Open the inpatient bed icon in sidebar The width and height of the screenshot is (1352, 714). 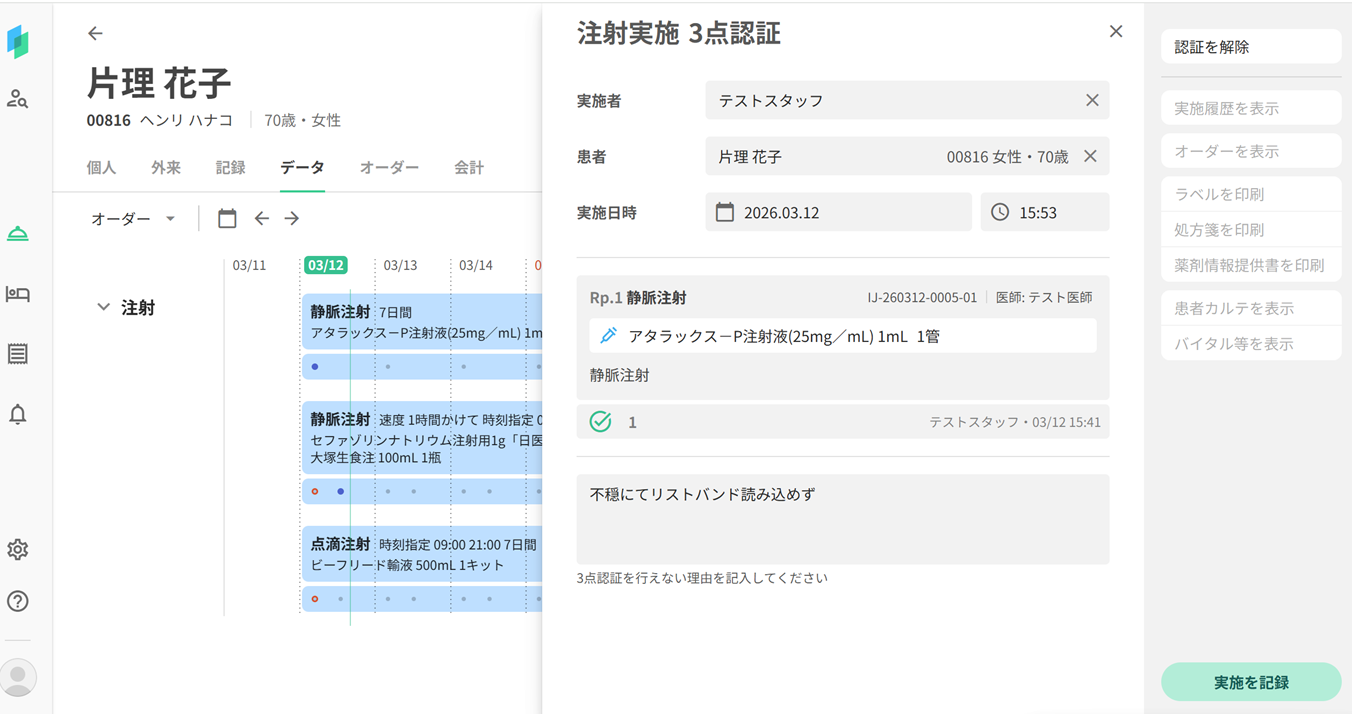(x=18, y=294)
